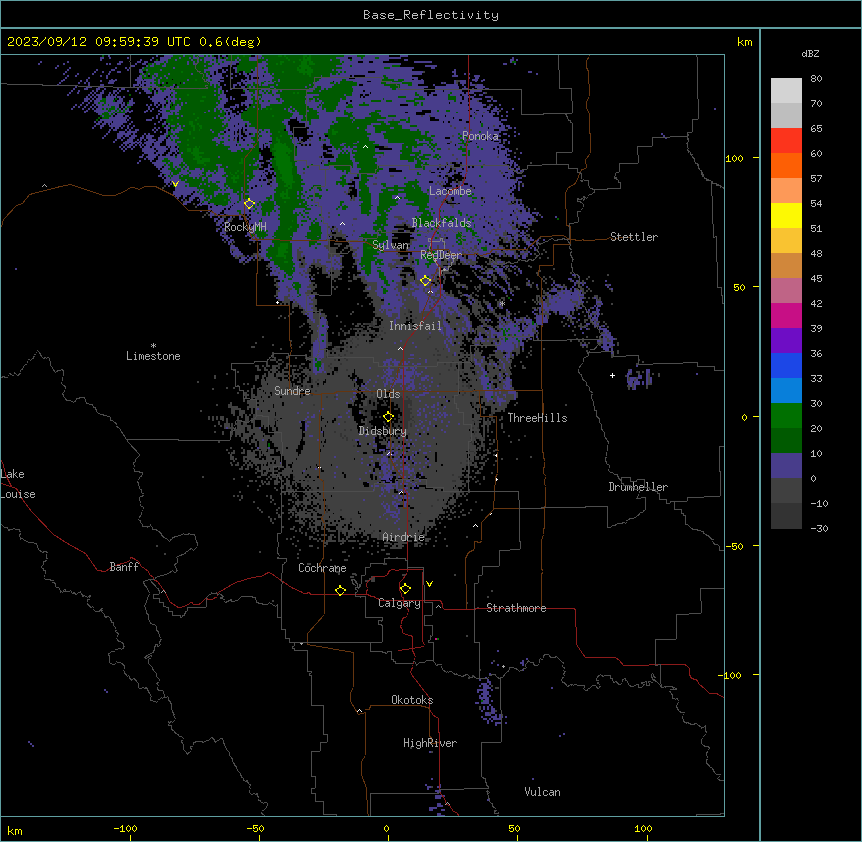Select the Cochrane label
The image size is (862, 842).
coord(322,568)
